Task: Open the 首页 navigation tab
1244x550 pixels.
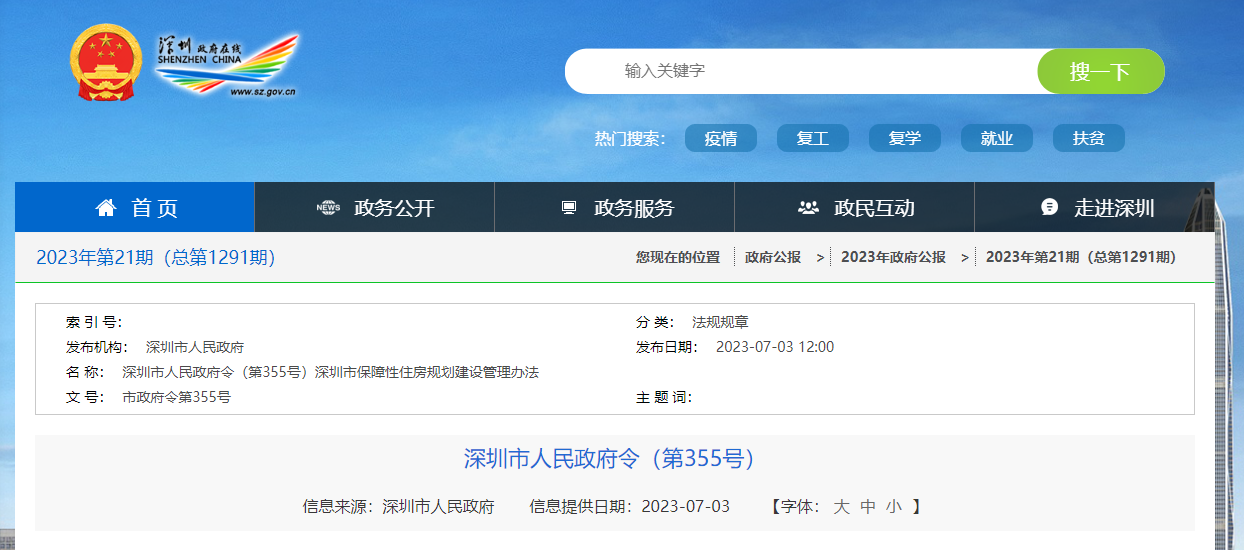Action: [x=135, y=207]
